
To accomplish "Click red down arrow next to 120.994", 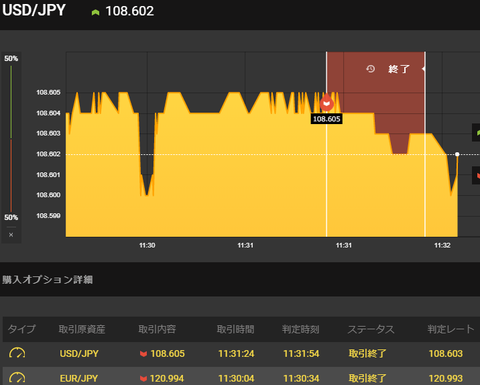I will click(x=143, y=379).
